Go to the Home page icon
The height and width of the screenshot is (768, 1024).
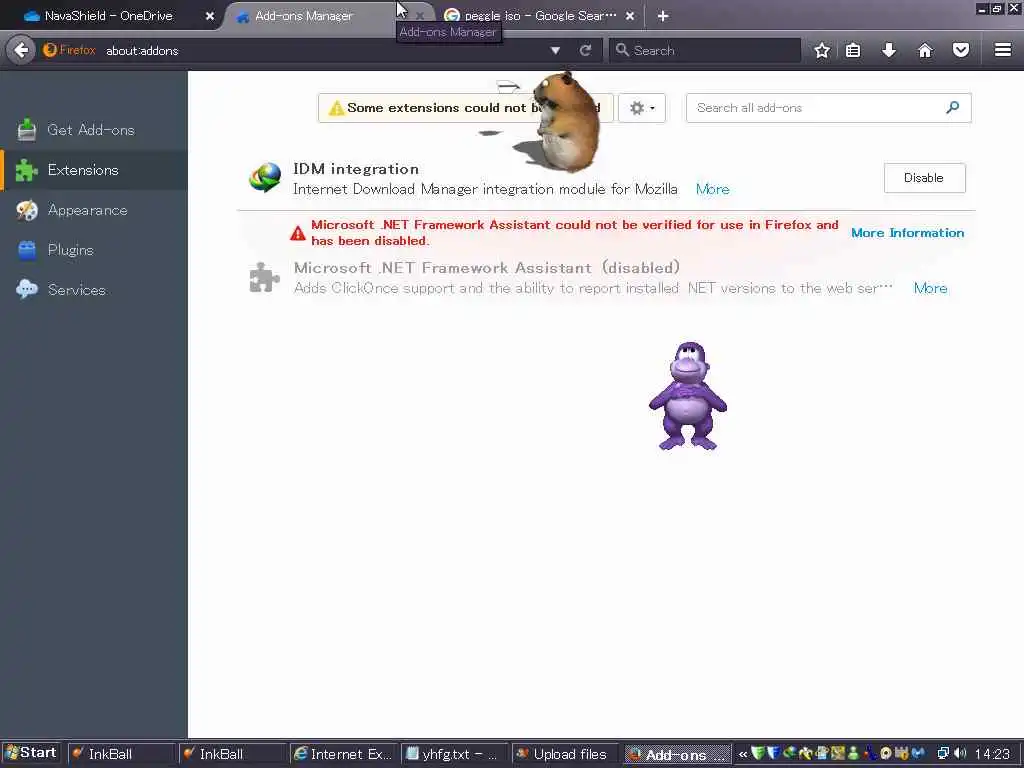(925, 50)
